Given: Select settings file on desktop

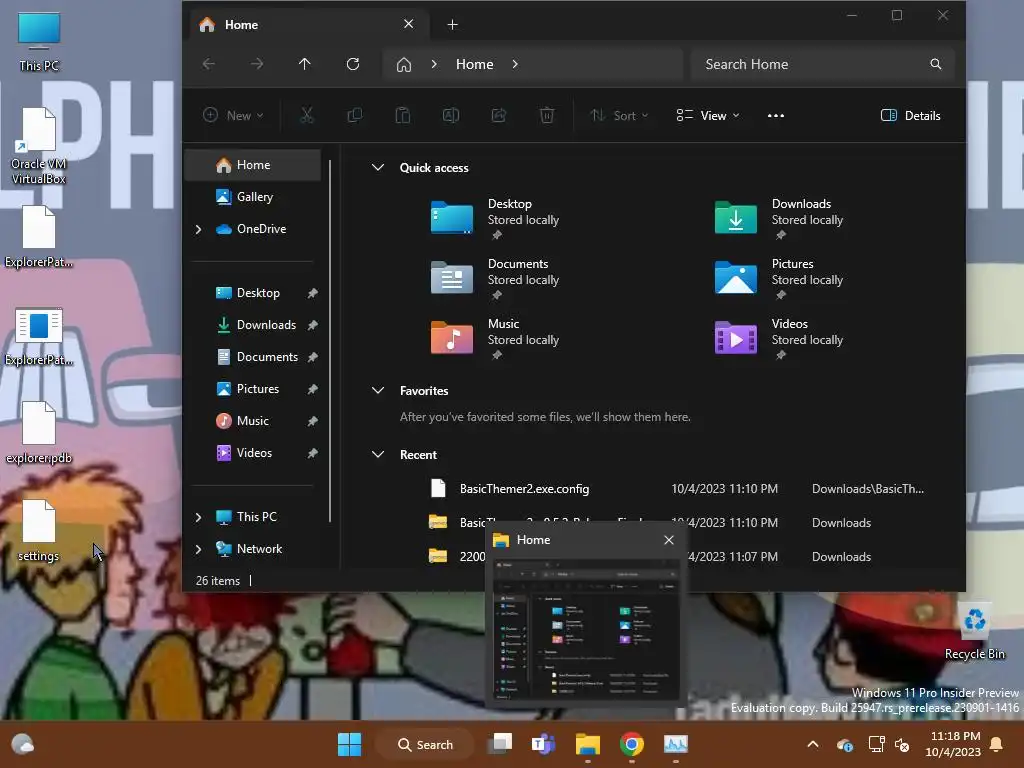Looking at the screenshot, I should point(39,531).
